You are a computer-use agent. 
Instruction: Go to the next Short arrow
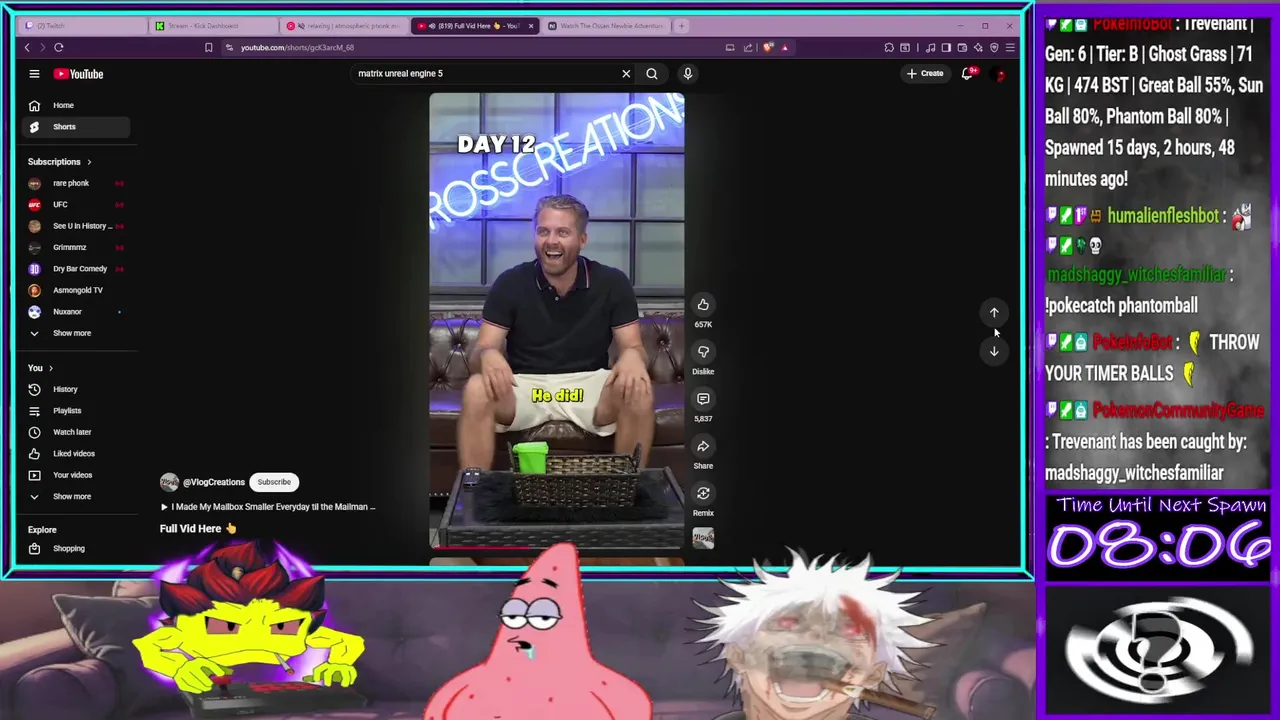994,351
